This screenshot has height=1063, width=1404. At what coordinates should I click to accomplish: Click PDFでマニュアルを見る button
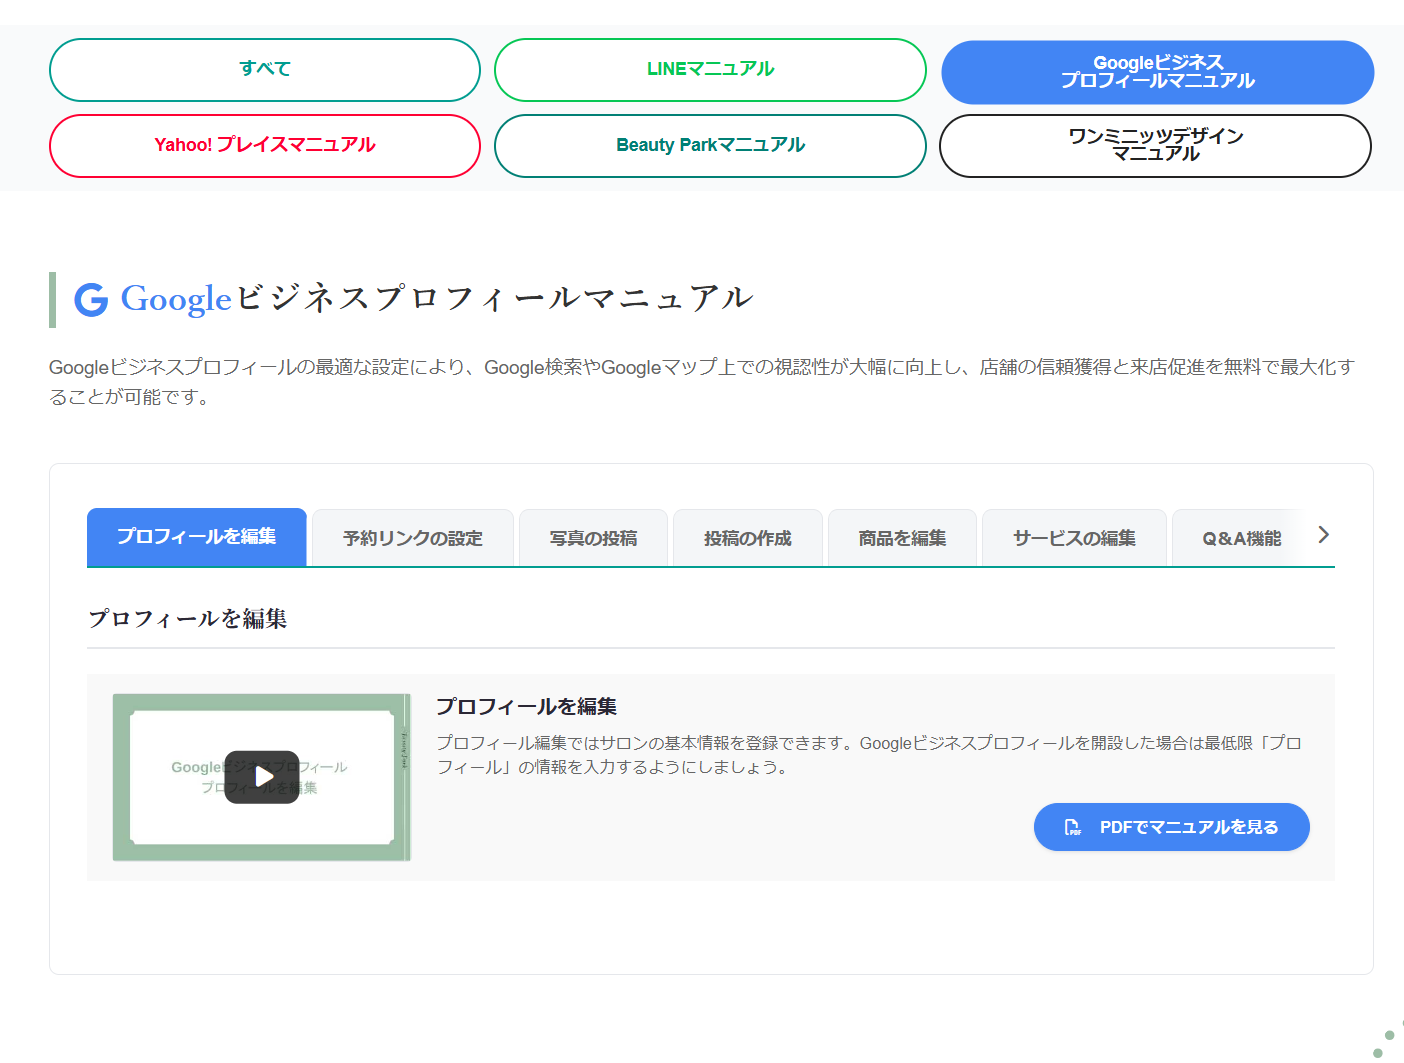(1172, 827)
